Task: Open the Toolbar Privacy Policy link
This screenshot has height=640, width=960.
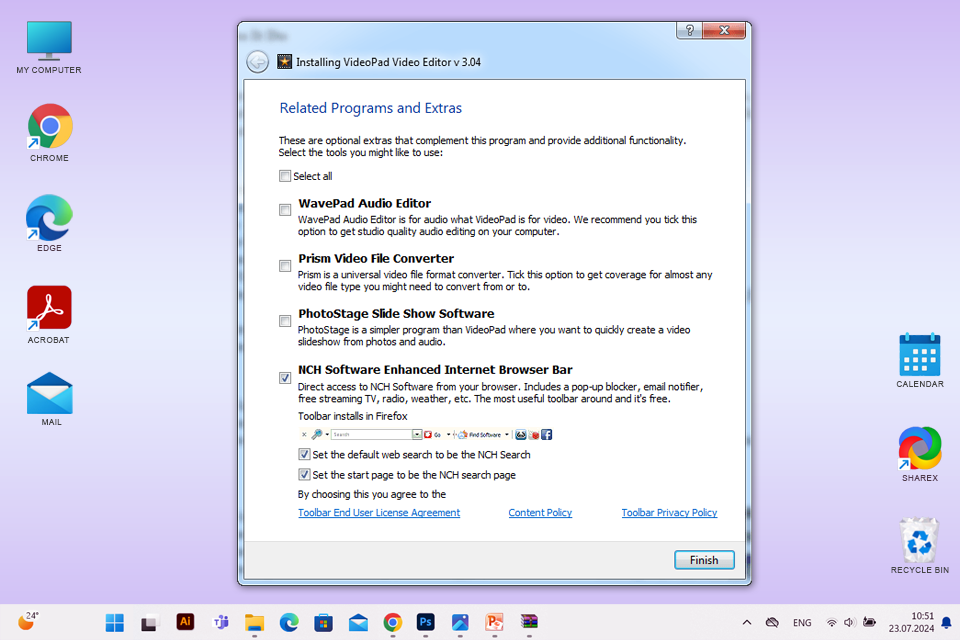Action: tap(669, 513)
